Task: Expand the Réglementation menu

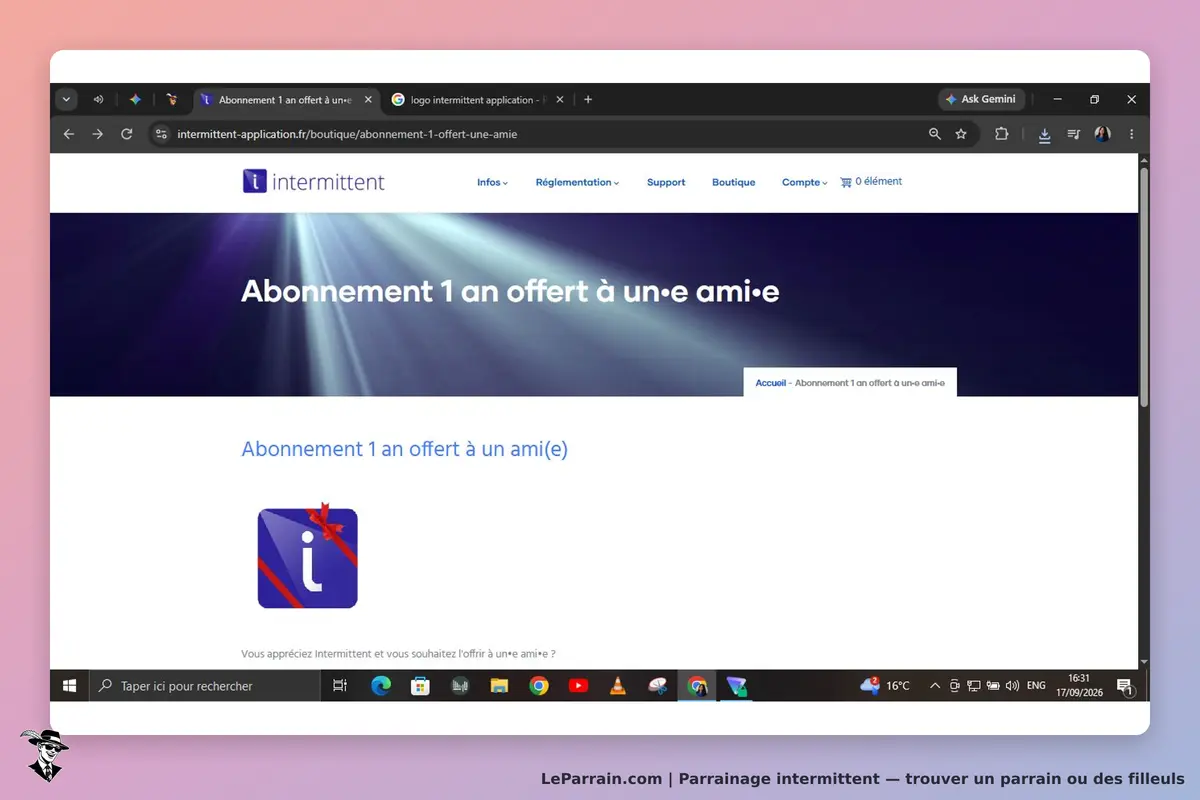Action: click(577, 182)
